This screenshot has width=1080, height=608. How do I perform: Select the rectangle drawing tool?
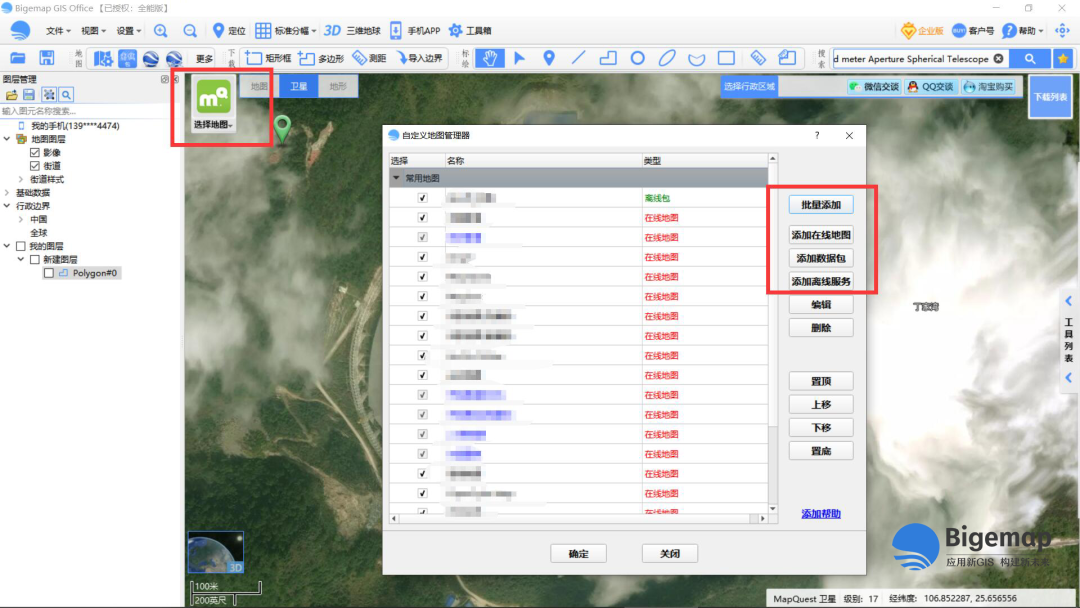[x=726, y=59]
